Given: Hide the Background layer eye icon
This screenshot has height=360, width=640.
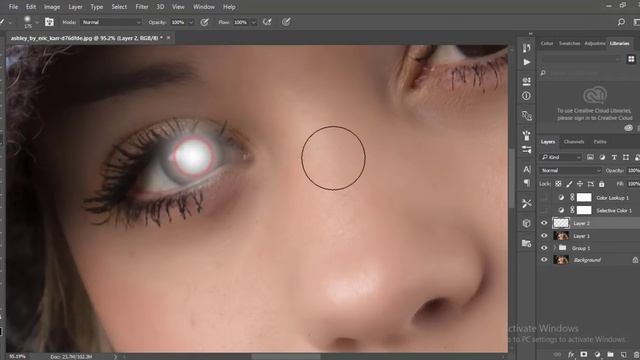Looking at the screenshot, I should [x=544, y=260].
